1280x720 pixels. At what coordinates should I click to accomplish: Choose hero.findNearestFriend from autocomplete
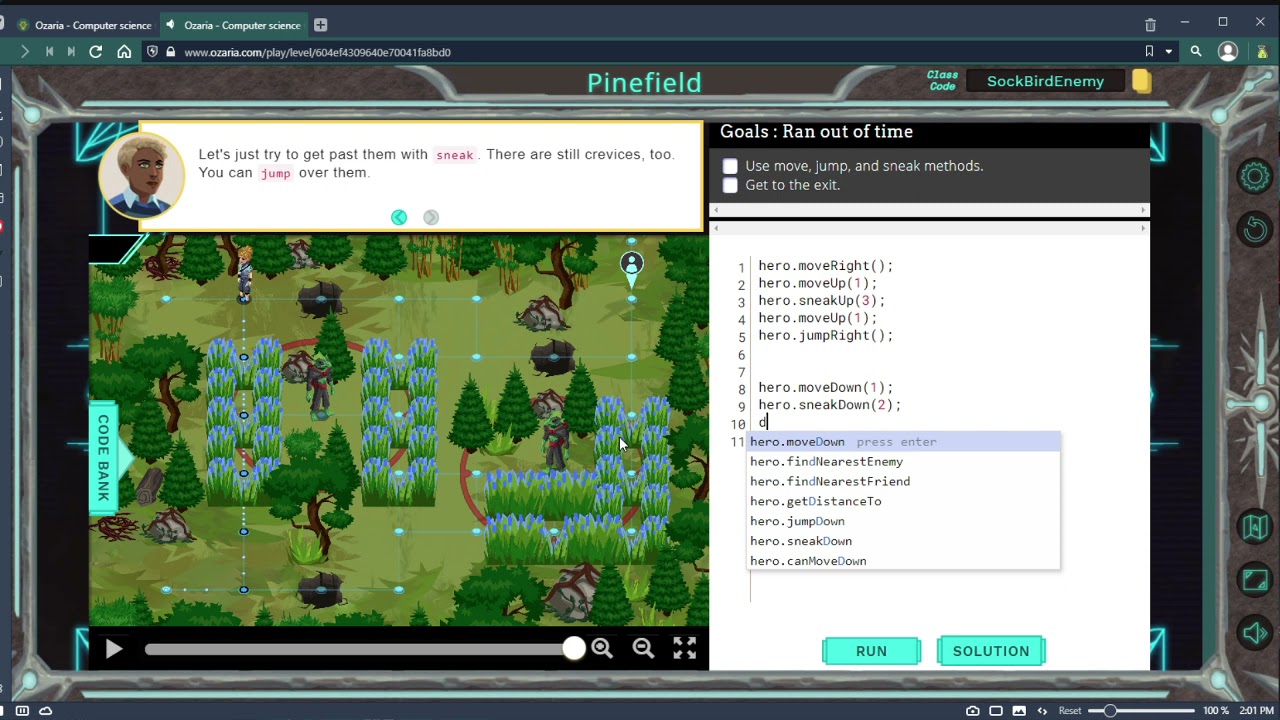(x=904, y=482)
